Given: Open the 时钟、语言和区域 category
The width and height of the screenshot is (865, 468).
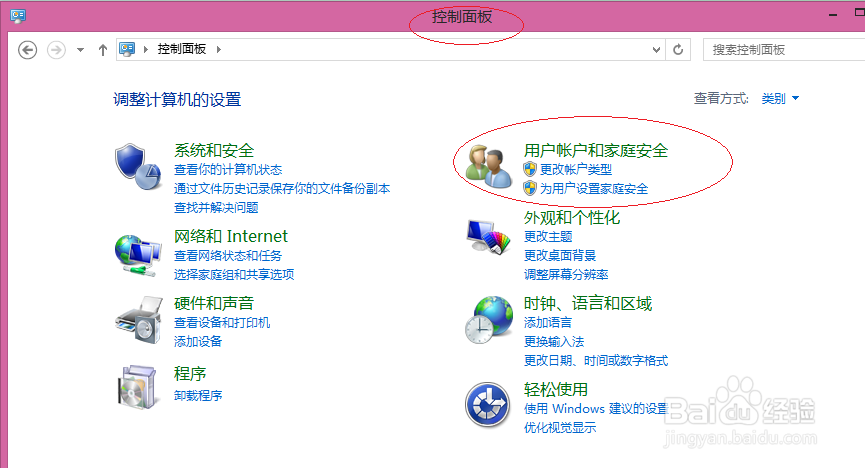Looking at the screenshot, I should [588, 303].
